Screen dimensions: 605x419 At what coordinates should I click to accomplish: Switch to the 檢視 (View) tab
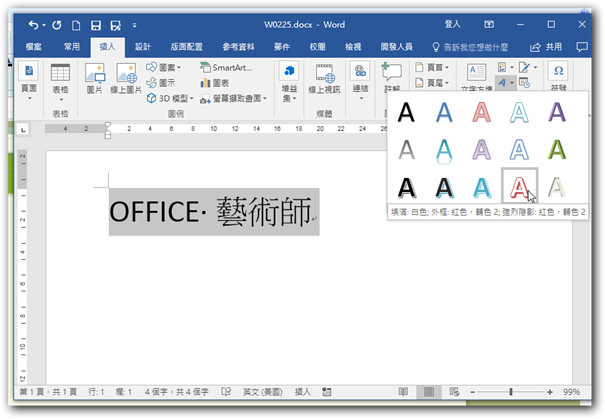(353, 47)
